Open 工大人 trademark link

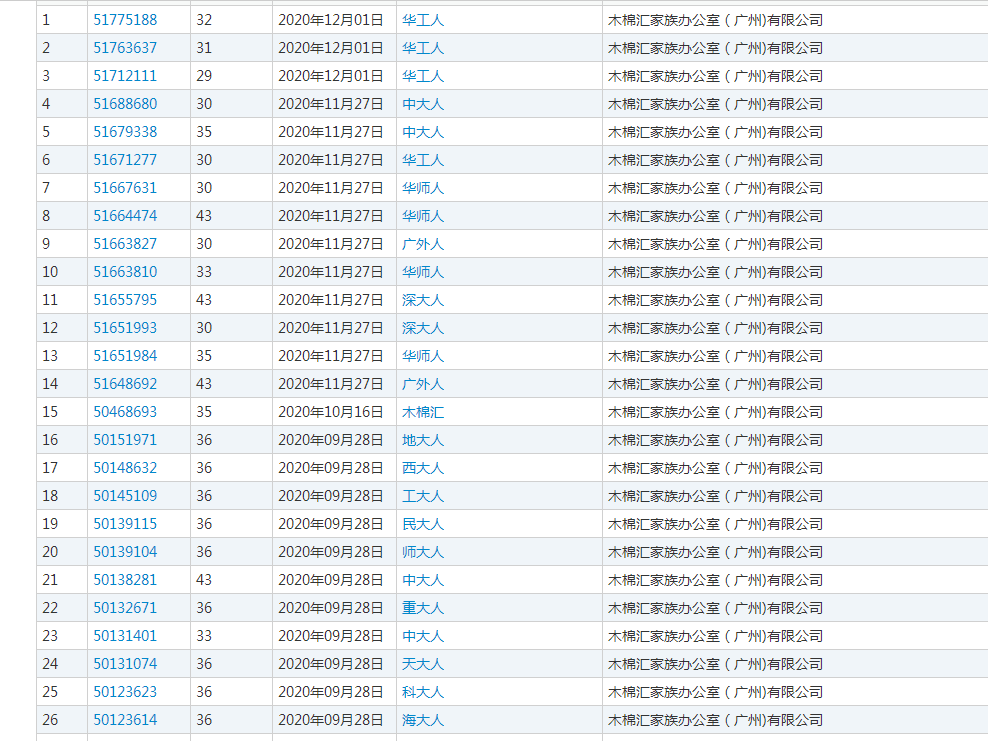[423, 496]
